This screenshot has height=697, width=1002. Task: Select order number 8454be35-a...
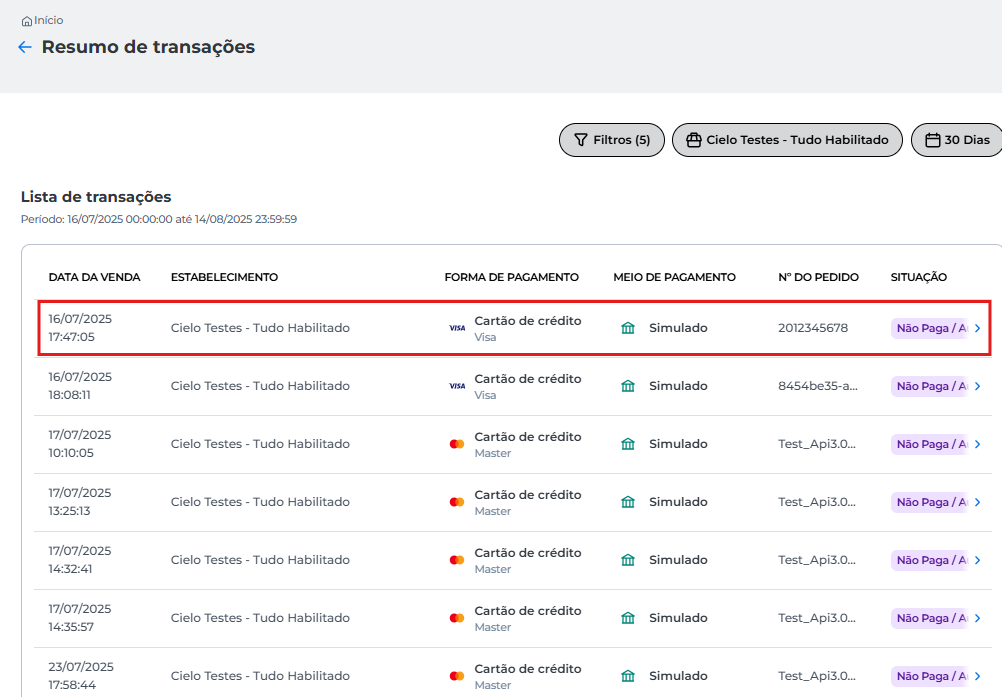[818, 386]
